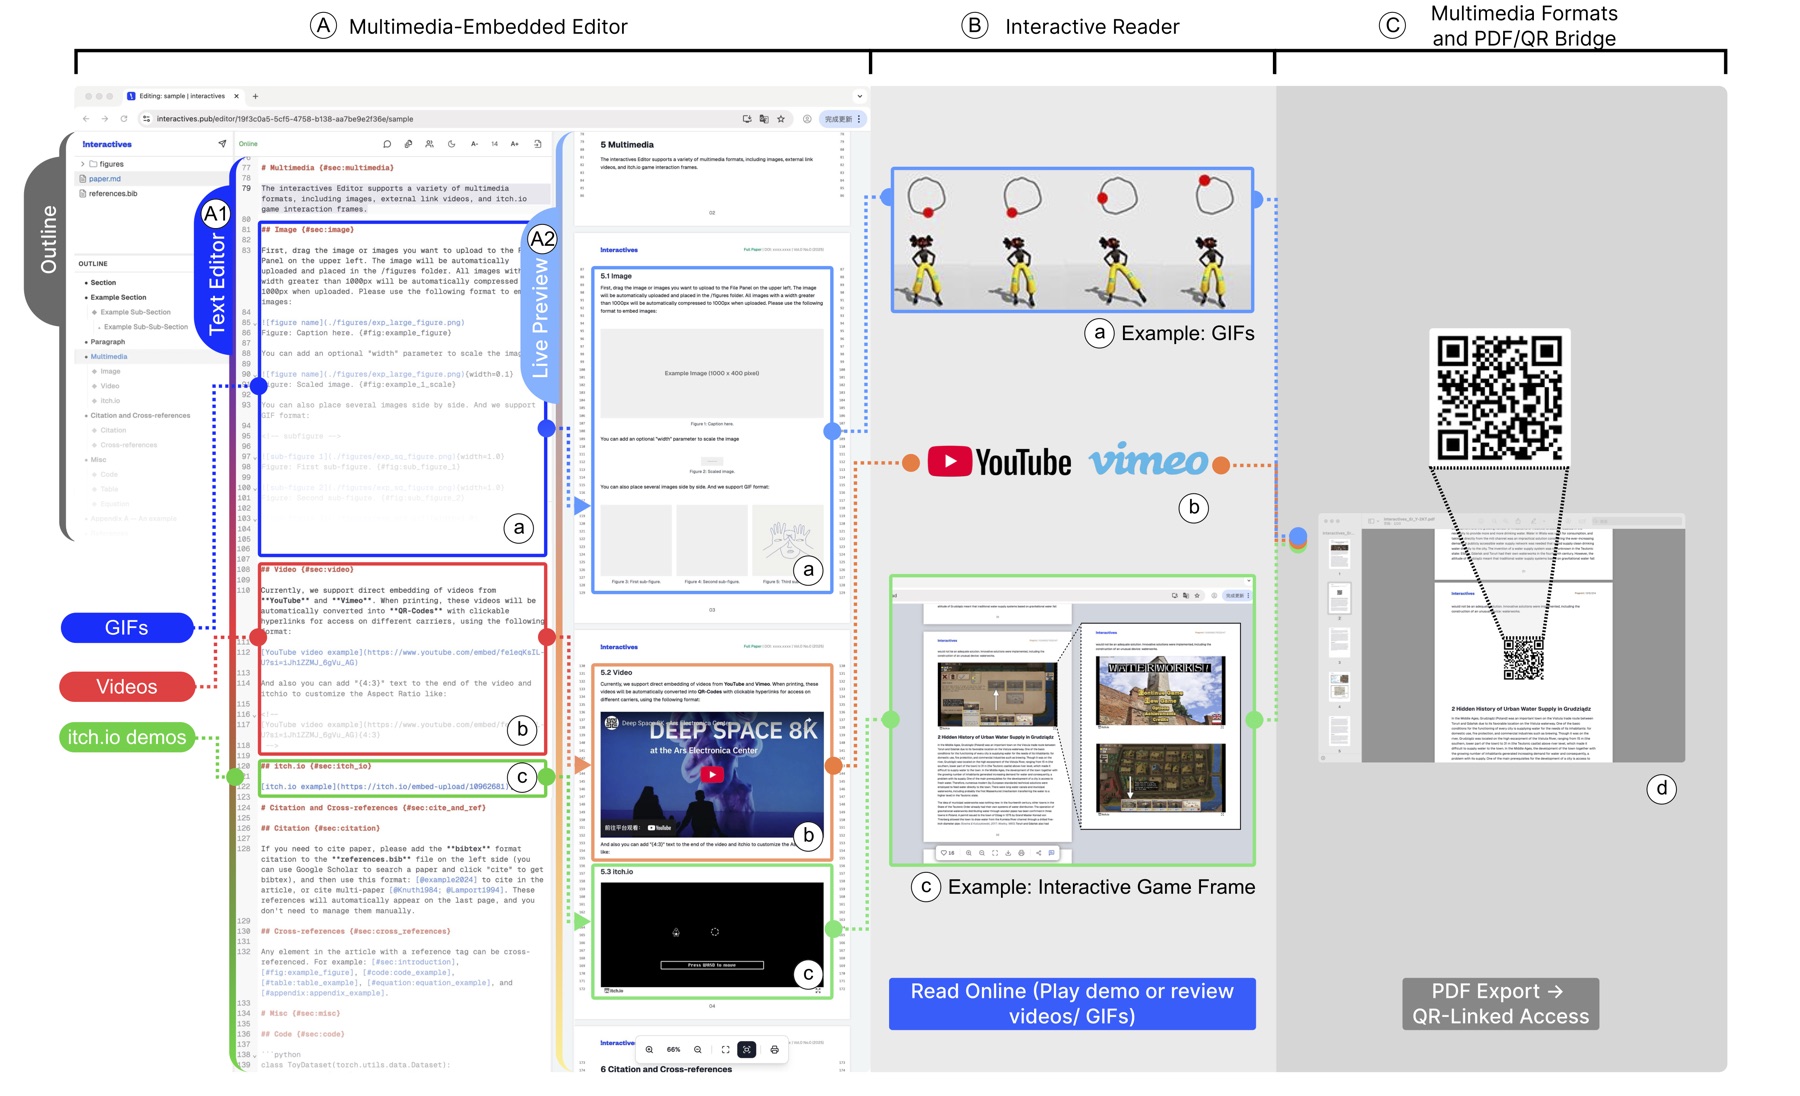This screenshot has height=1096, width=1800.
Task: Print the preview with printer icon
Action: click(774, 1050)
